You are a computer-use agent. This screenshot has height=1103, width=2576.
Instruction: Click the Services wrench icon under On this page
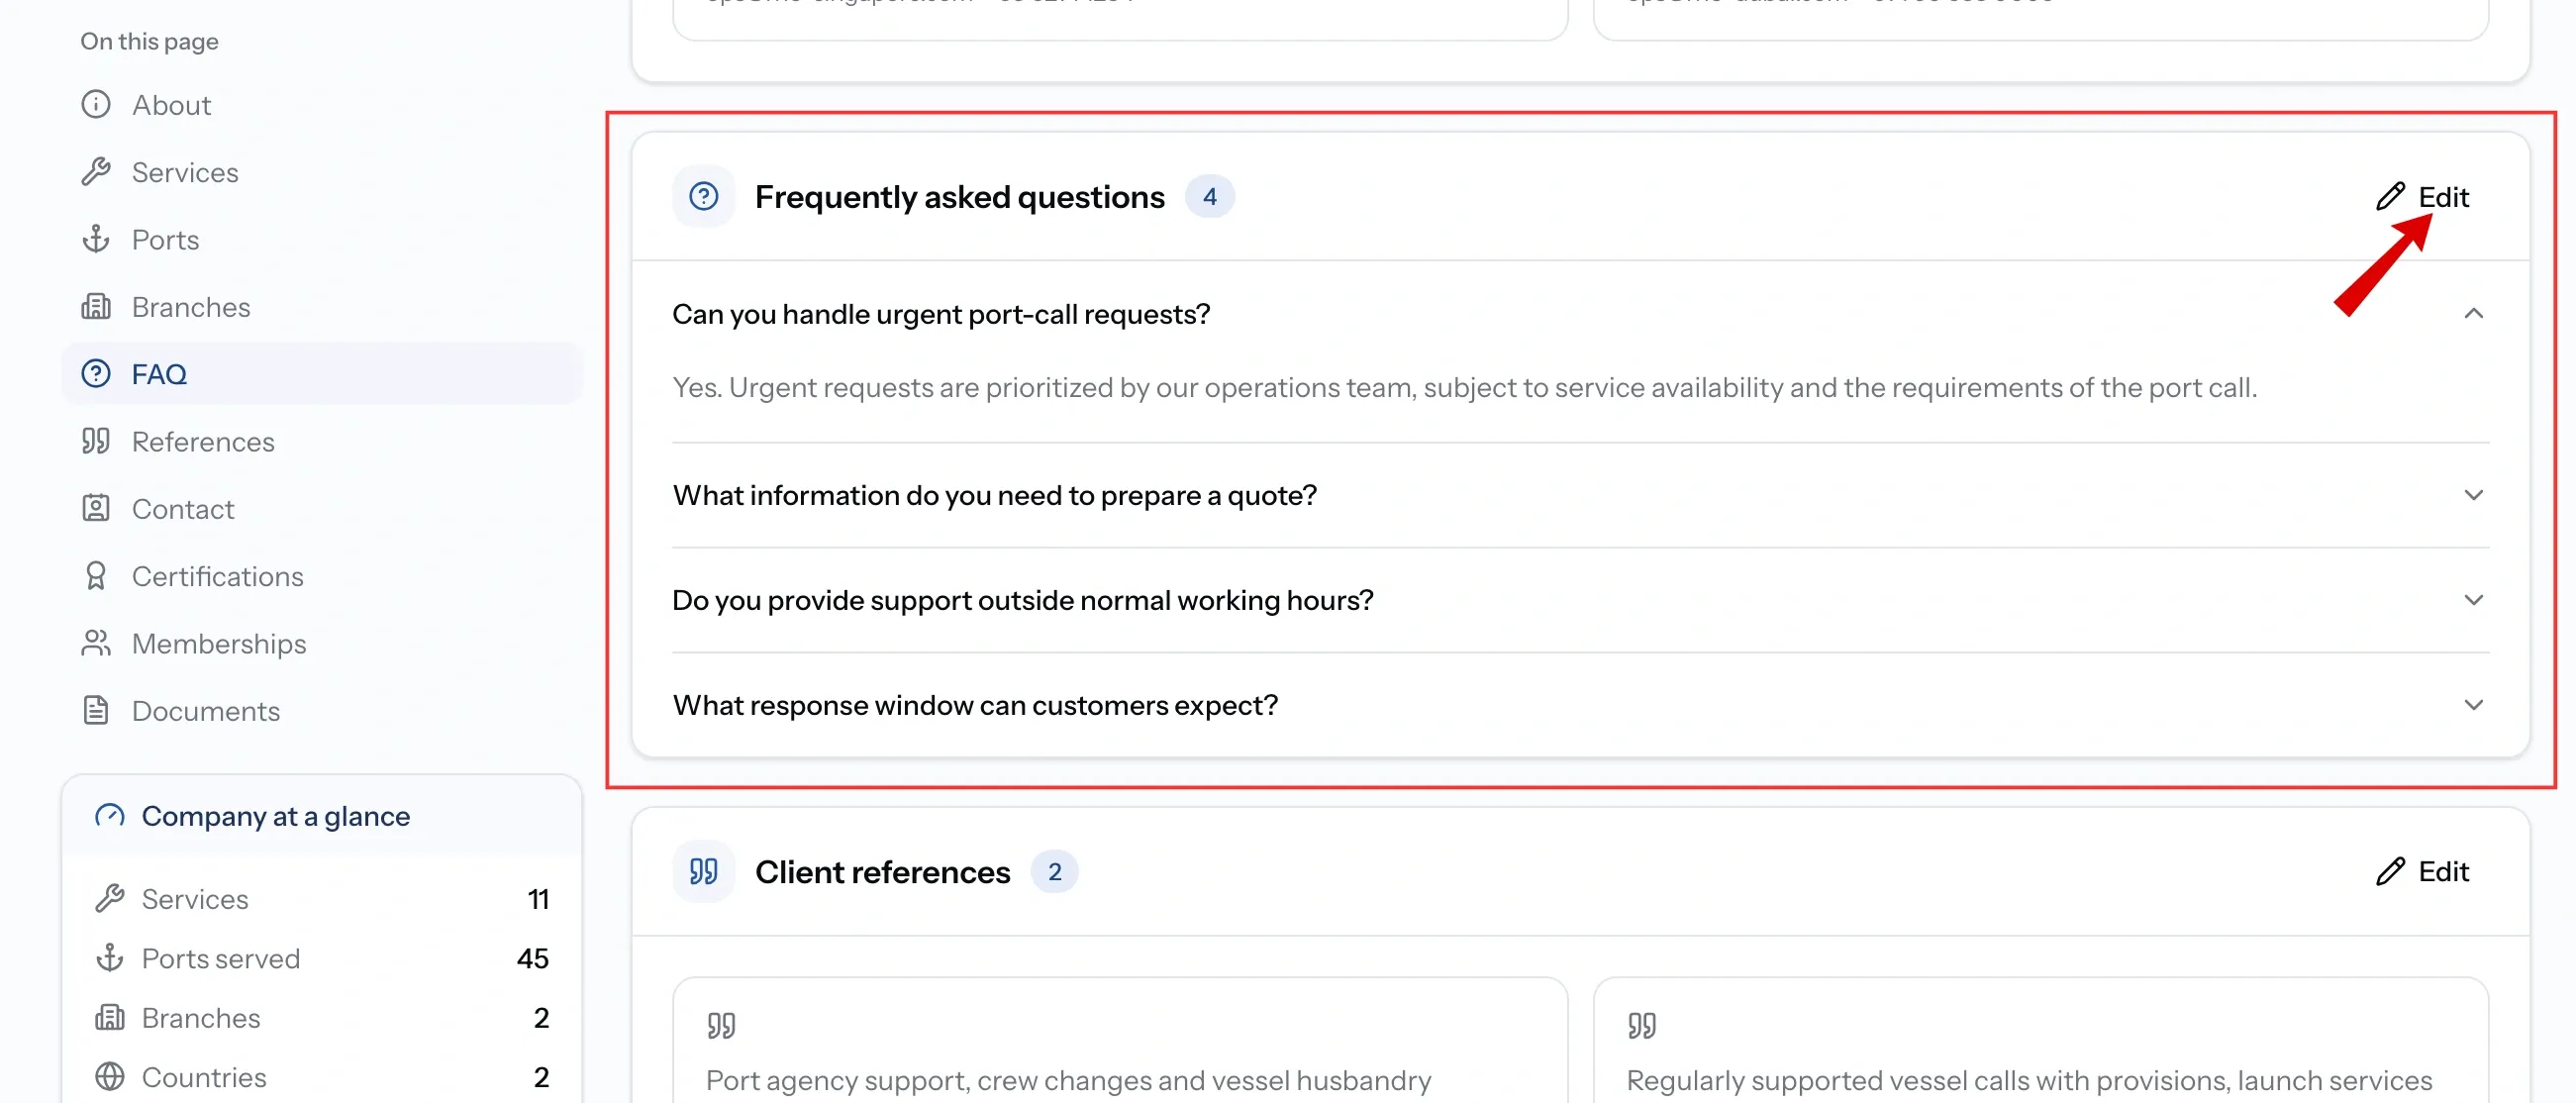[x=96, y=172]
